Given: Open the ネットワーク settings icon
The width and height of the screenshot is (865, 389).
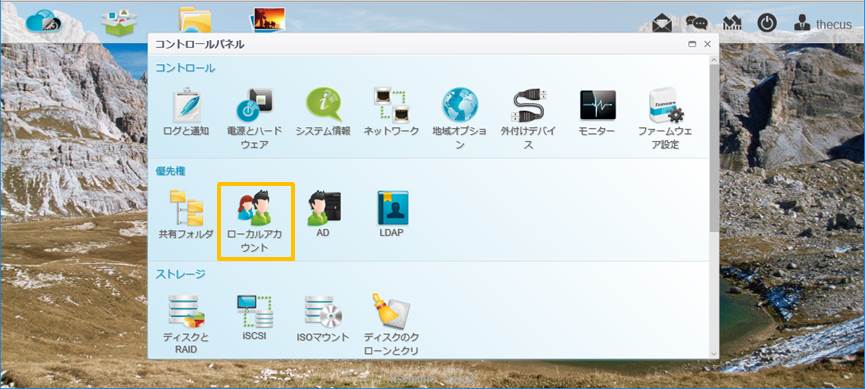Looking at the screenshot, I should 391,104.
